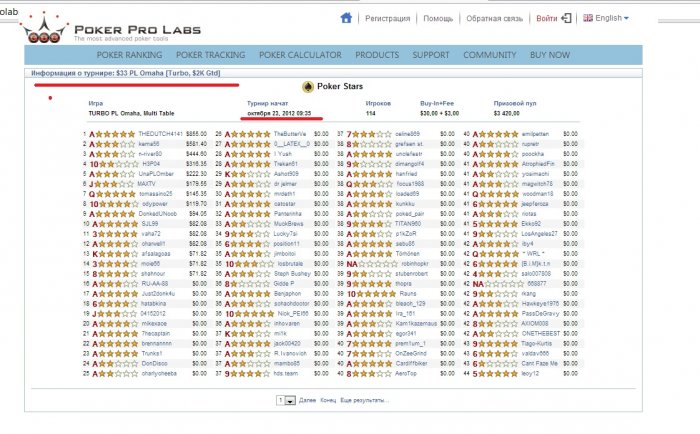This screenshot has width=700, height=434.
Task: Click the star rating for kama56
Action: 116,144
